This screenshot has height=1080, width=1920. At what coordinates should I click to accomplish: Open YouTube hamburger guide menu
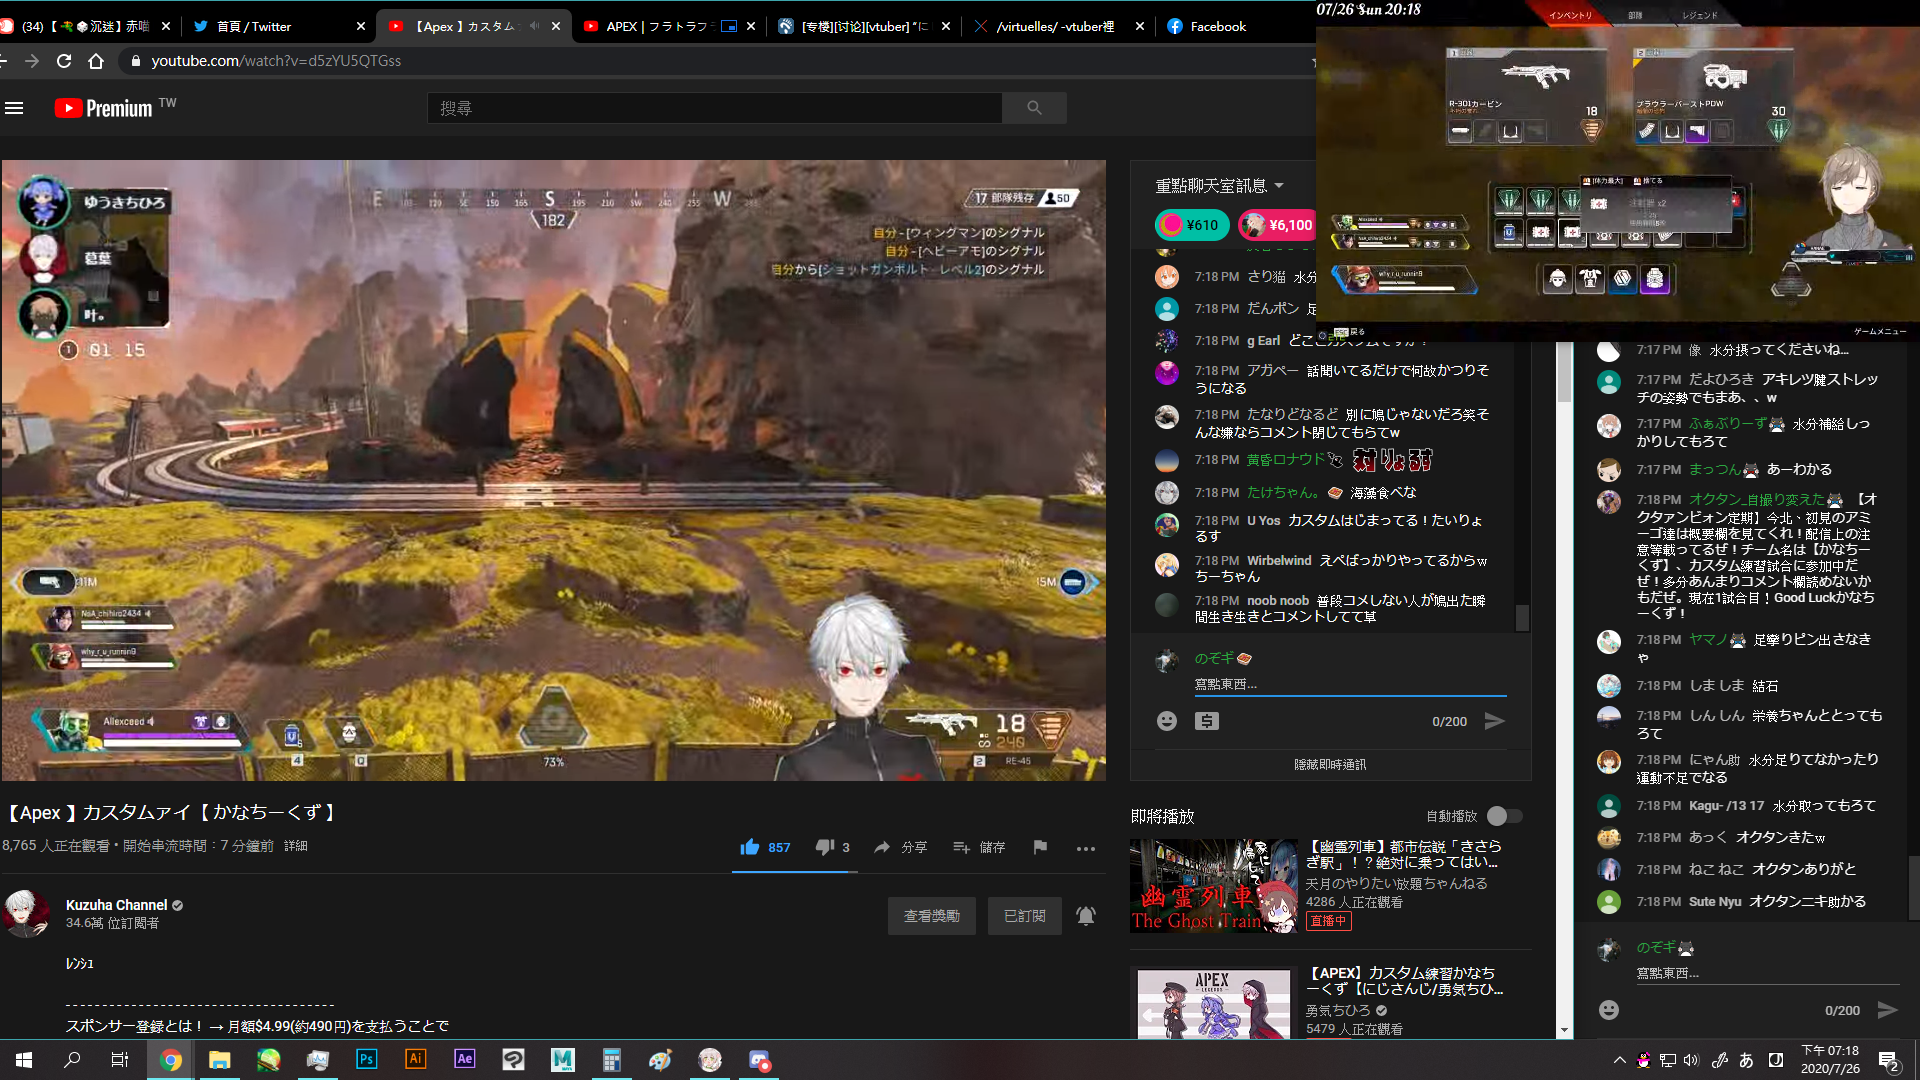point(14,108)
